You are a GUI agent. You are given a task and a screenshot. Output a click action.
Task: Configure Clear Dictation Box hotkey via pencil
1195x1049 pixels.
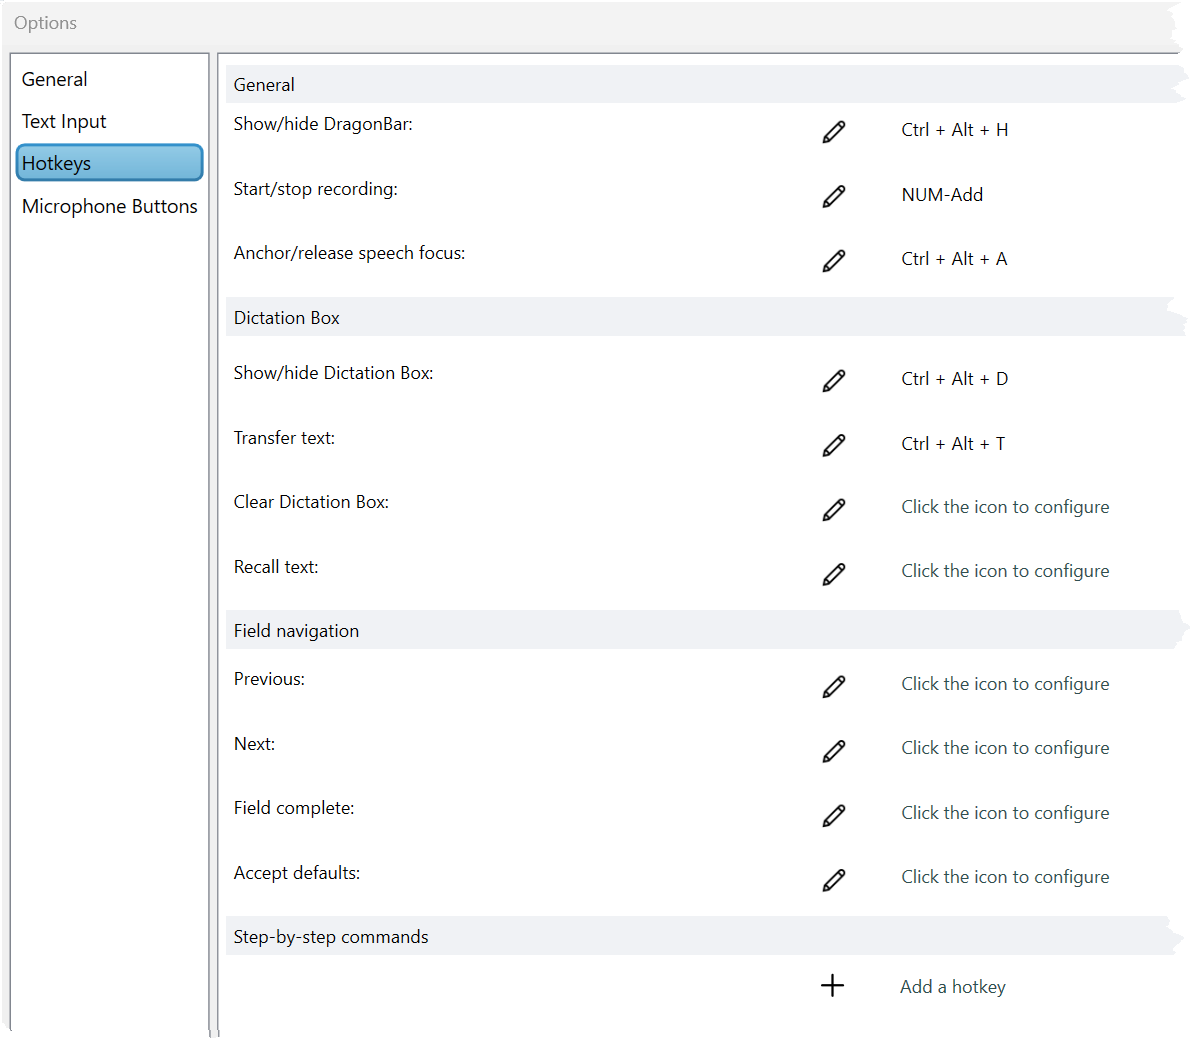pos(833,509)
